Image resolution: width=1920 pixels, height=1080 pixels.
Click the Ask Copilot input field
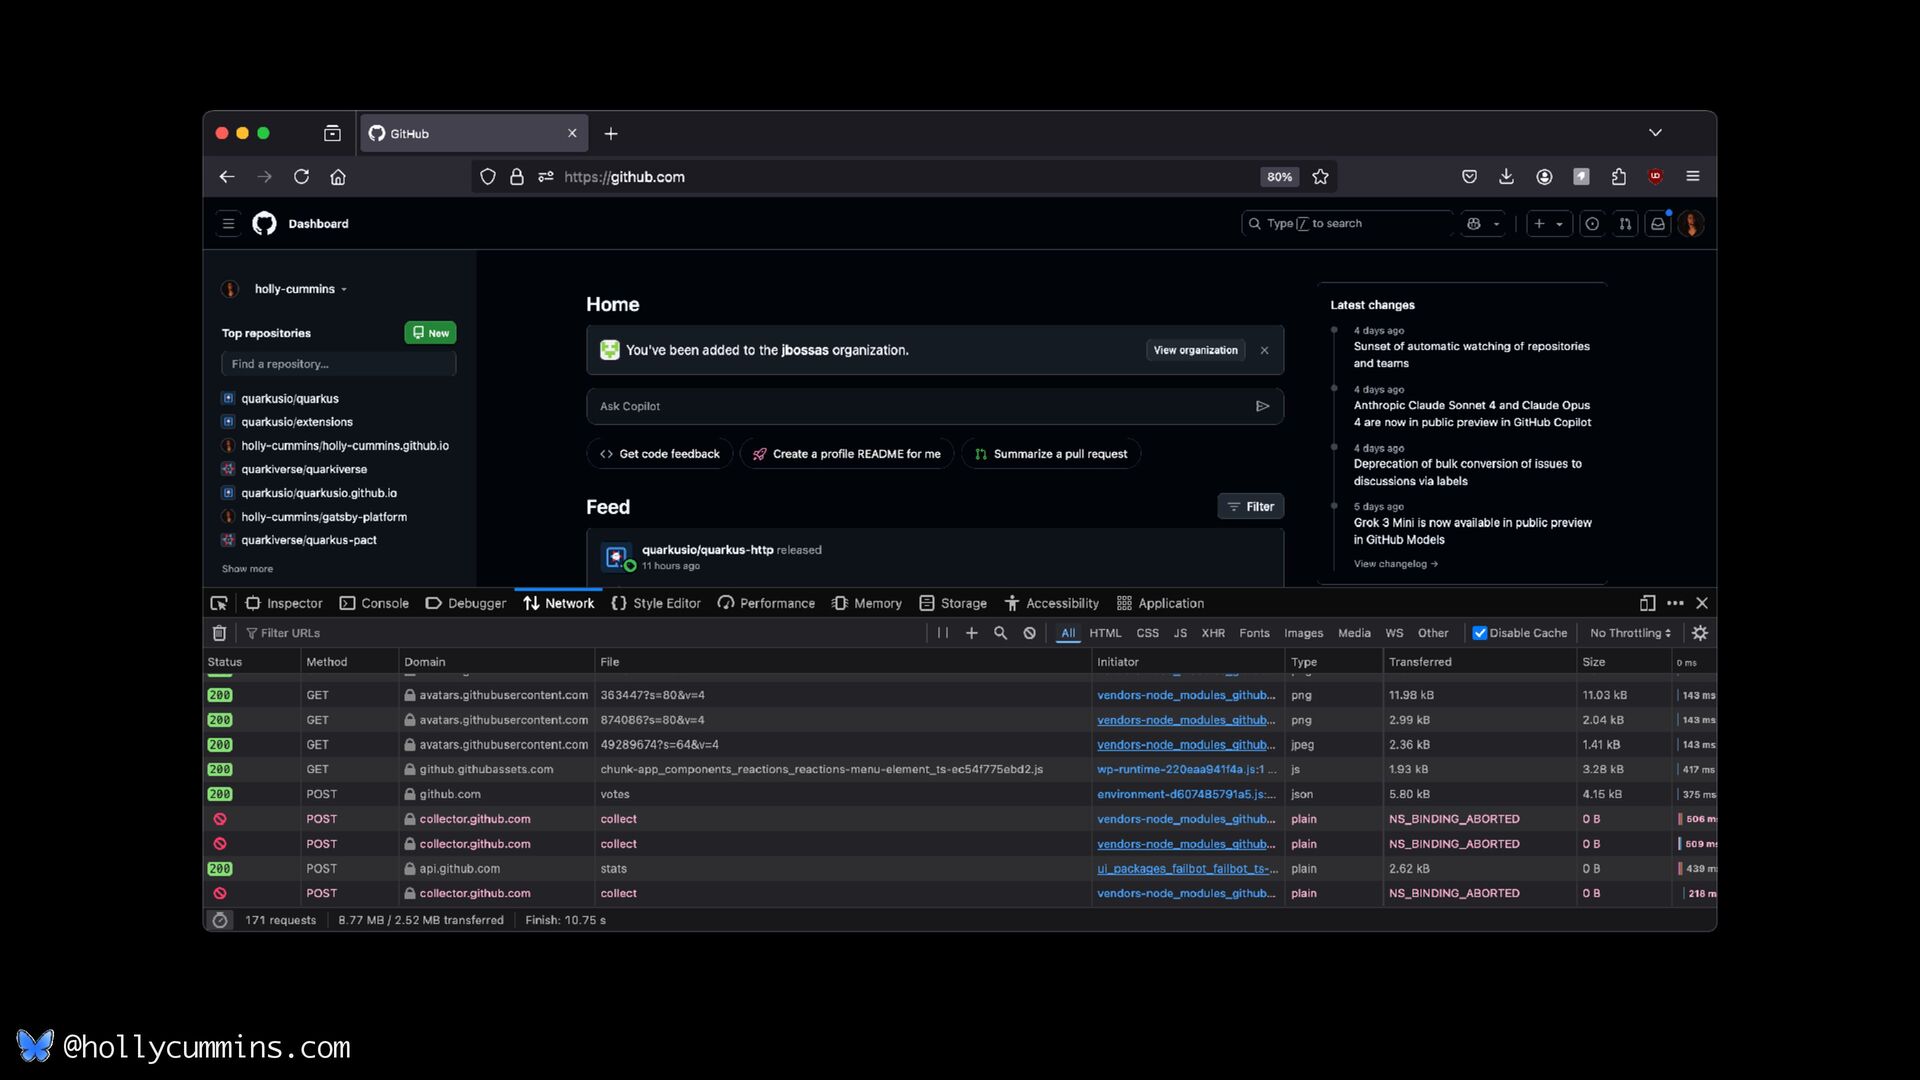point(920,406)
